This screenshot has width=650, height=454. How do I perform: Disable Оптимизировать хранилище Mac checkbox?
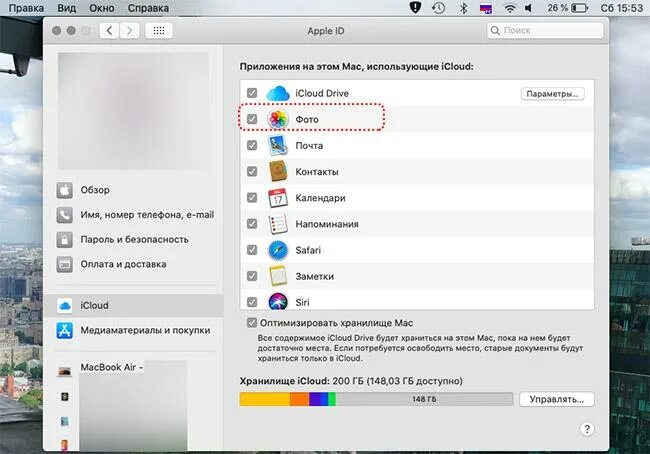point(252,323)
